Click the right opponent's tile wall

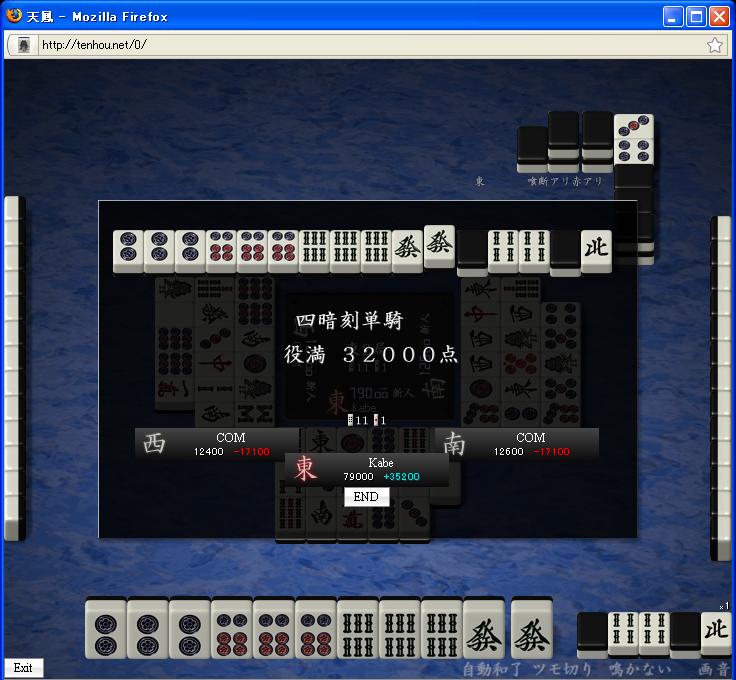click(723, 389)
